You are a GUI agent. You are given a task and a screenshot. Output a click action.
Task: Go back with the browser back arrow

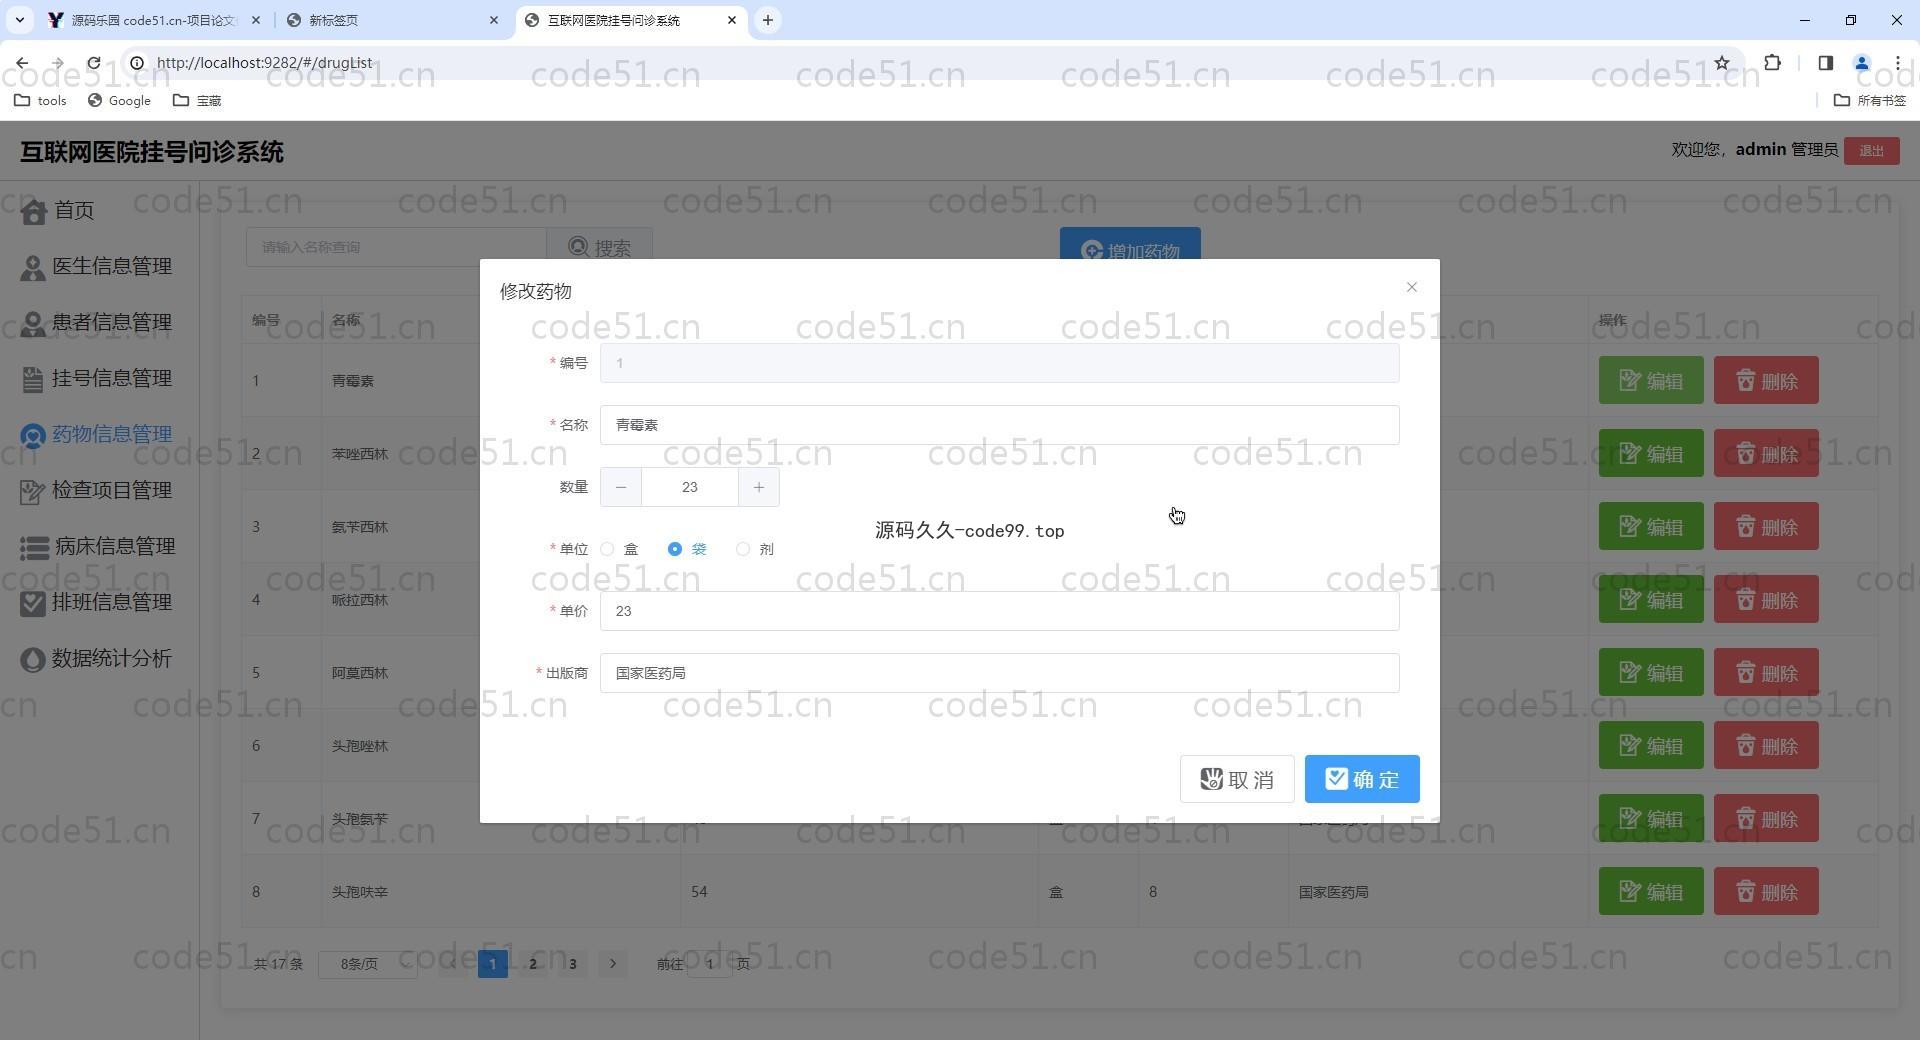click(22, 63)
